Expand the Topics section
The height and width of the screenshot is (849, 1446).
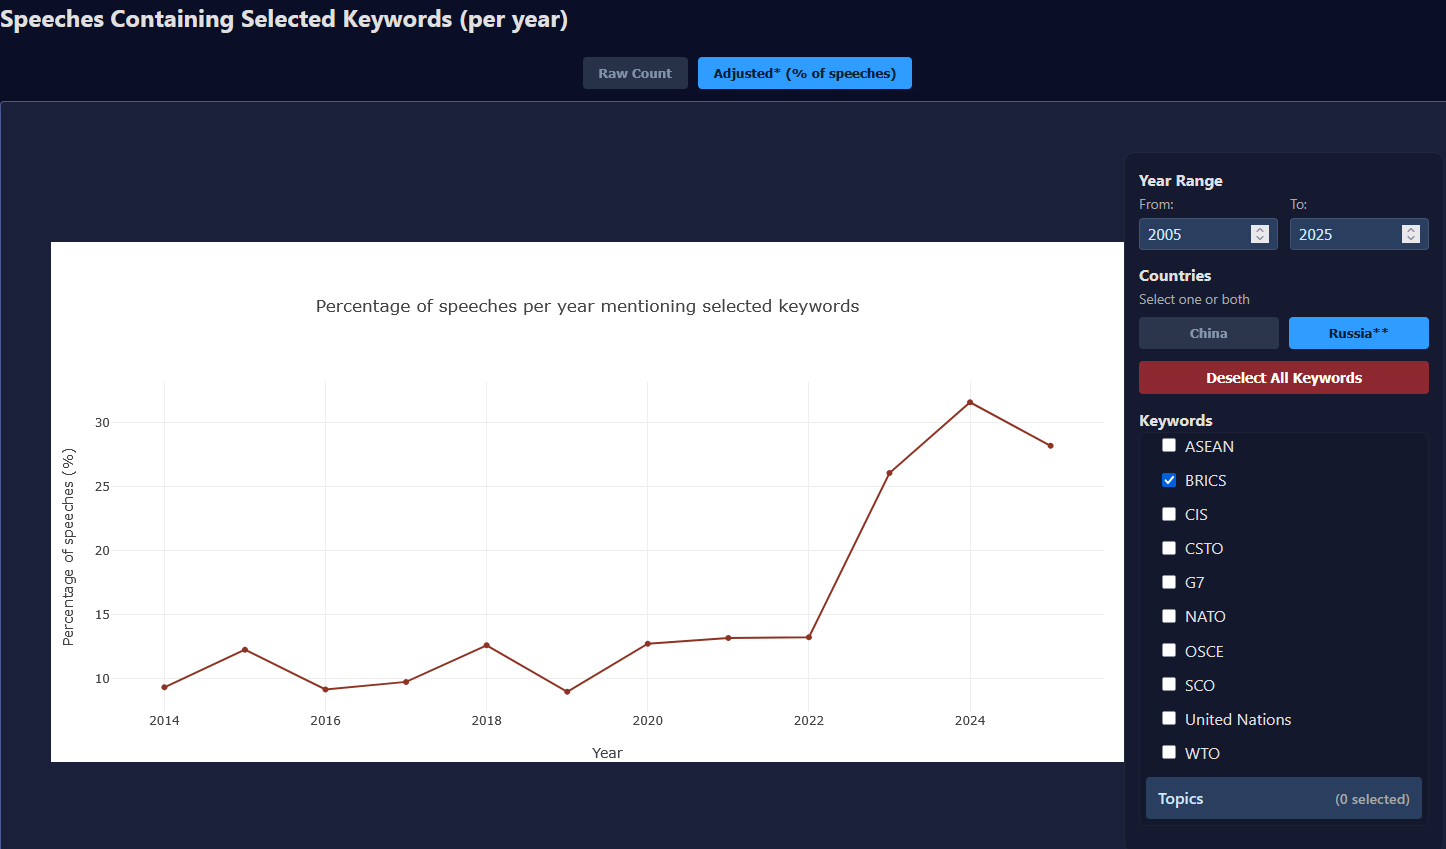[1283, 799]
